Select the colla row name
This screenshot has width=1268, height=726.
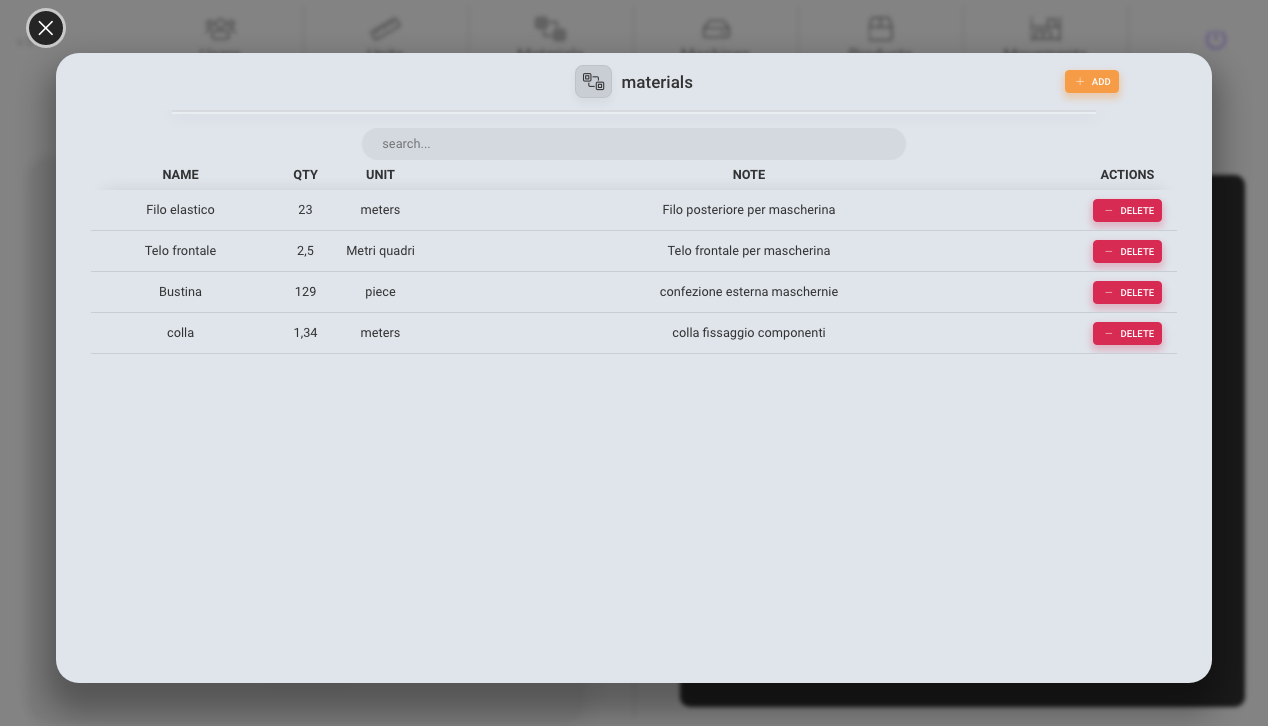coord(180,333)
